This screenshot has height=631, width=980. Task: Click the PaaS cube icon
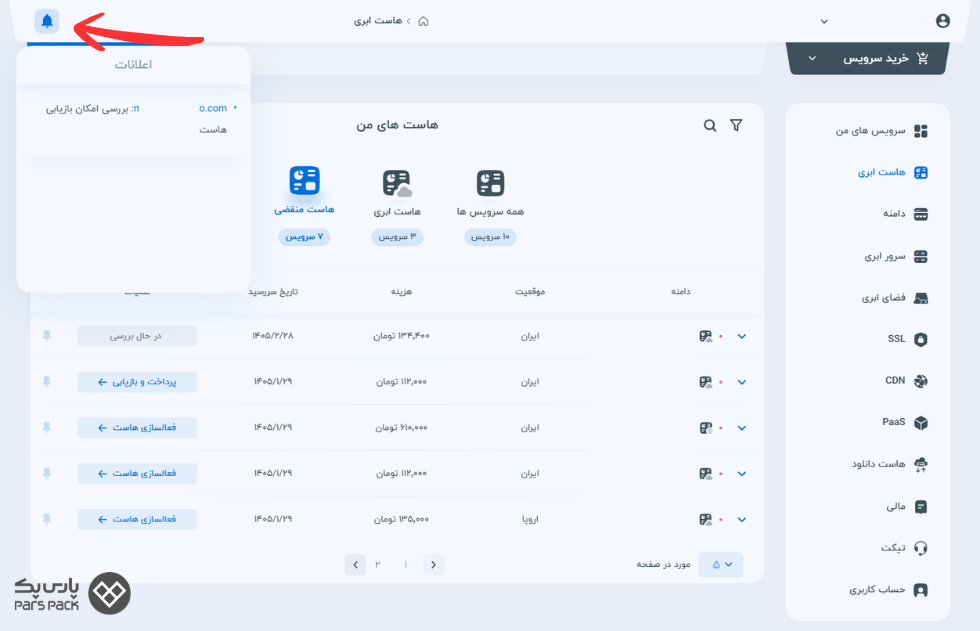pyautogui.click(x=921, y=423)
